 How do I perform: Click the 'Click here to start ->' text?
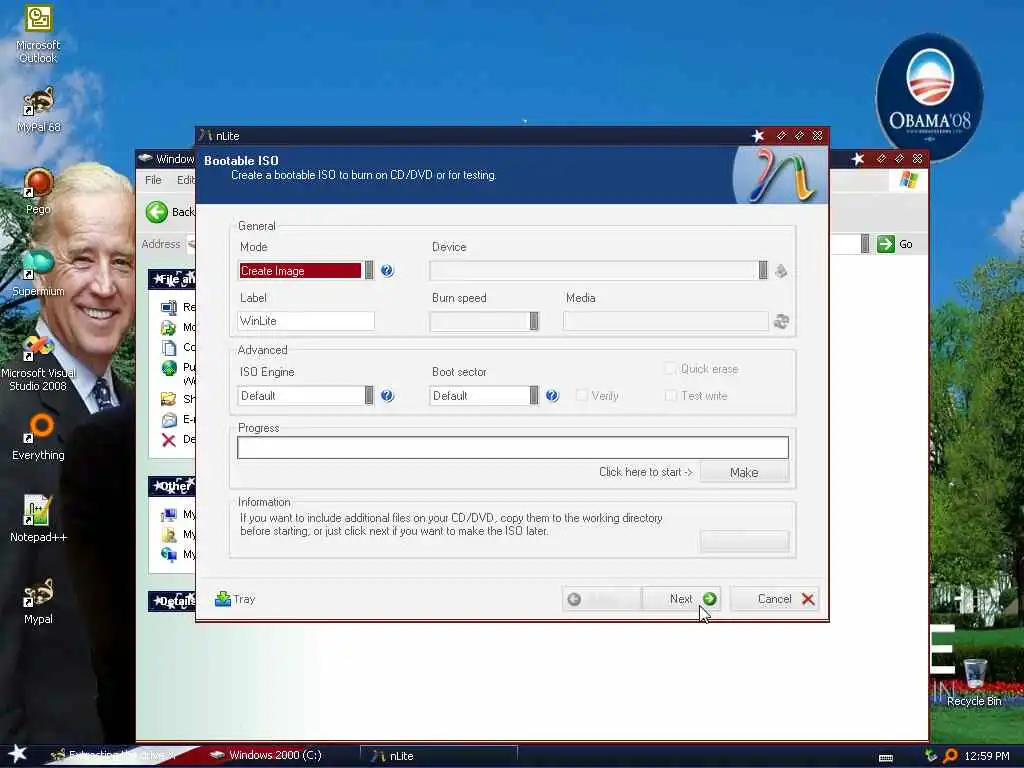click(645, 472)
